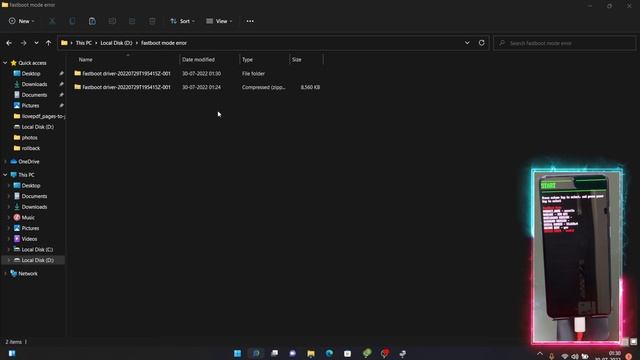Select Local Disk (C:) in sidebar

37,249
